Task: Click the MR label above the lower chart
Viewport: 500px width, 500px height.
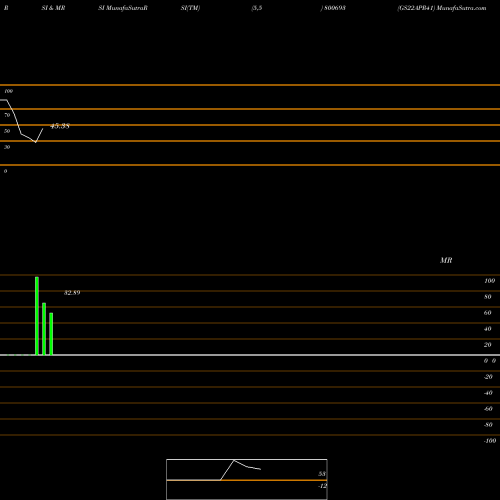Action: [446, 260]
